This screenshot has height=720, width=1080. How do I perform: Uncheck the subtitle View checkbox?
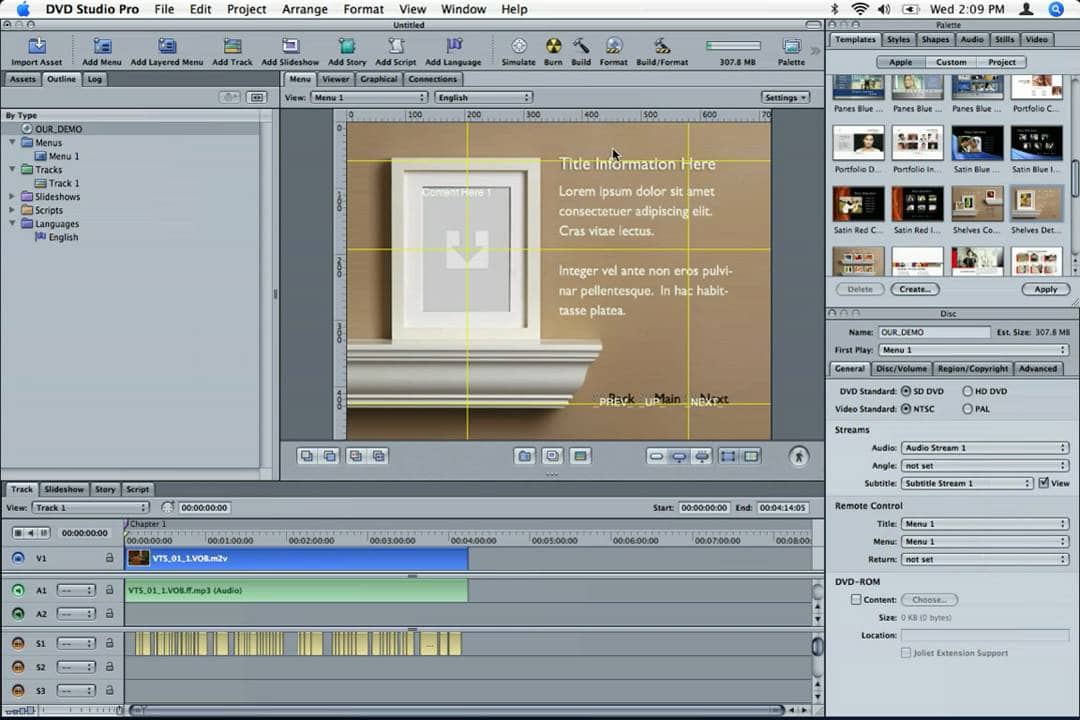(x=1043, y=483)
